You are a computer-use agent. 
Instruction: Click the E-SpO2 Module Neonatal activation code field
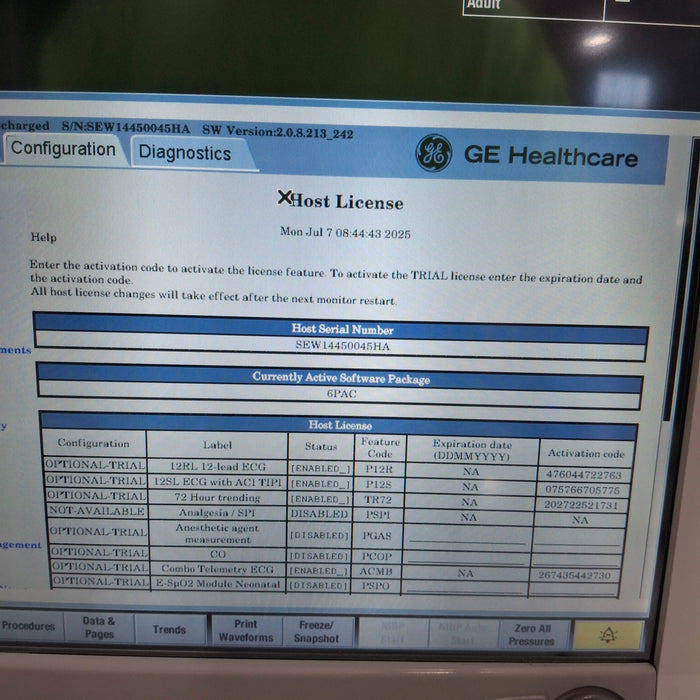pos(574,589)
